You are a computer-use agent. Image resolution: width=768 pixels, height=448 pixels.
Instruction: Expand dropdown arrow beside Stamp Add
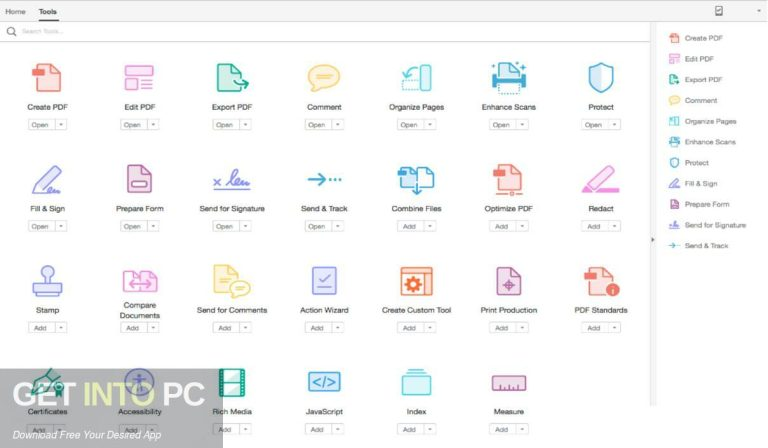pos(61,328)
